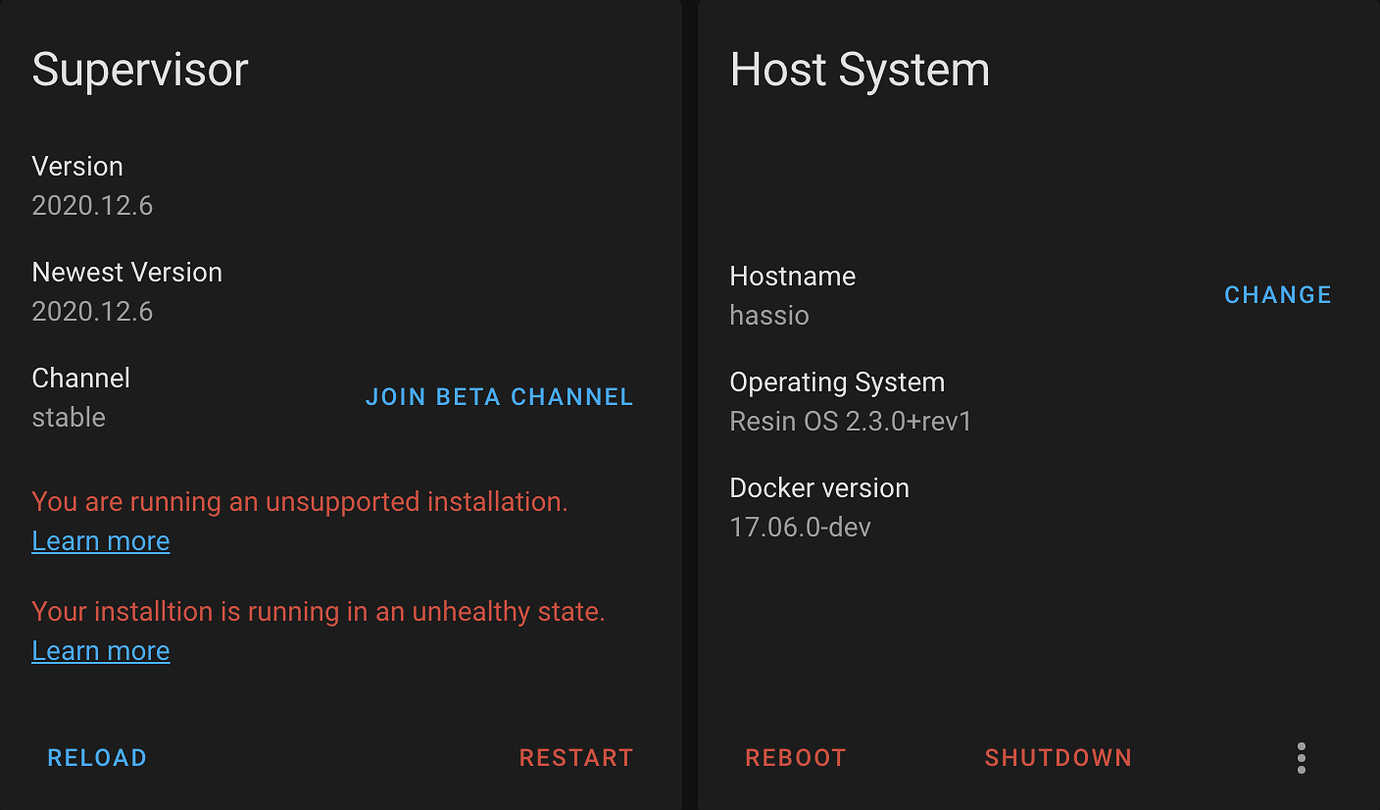Shut down the host system
Viewport: 1380px width, 810px height.
[x=1058, y=758]
